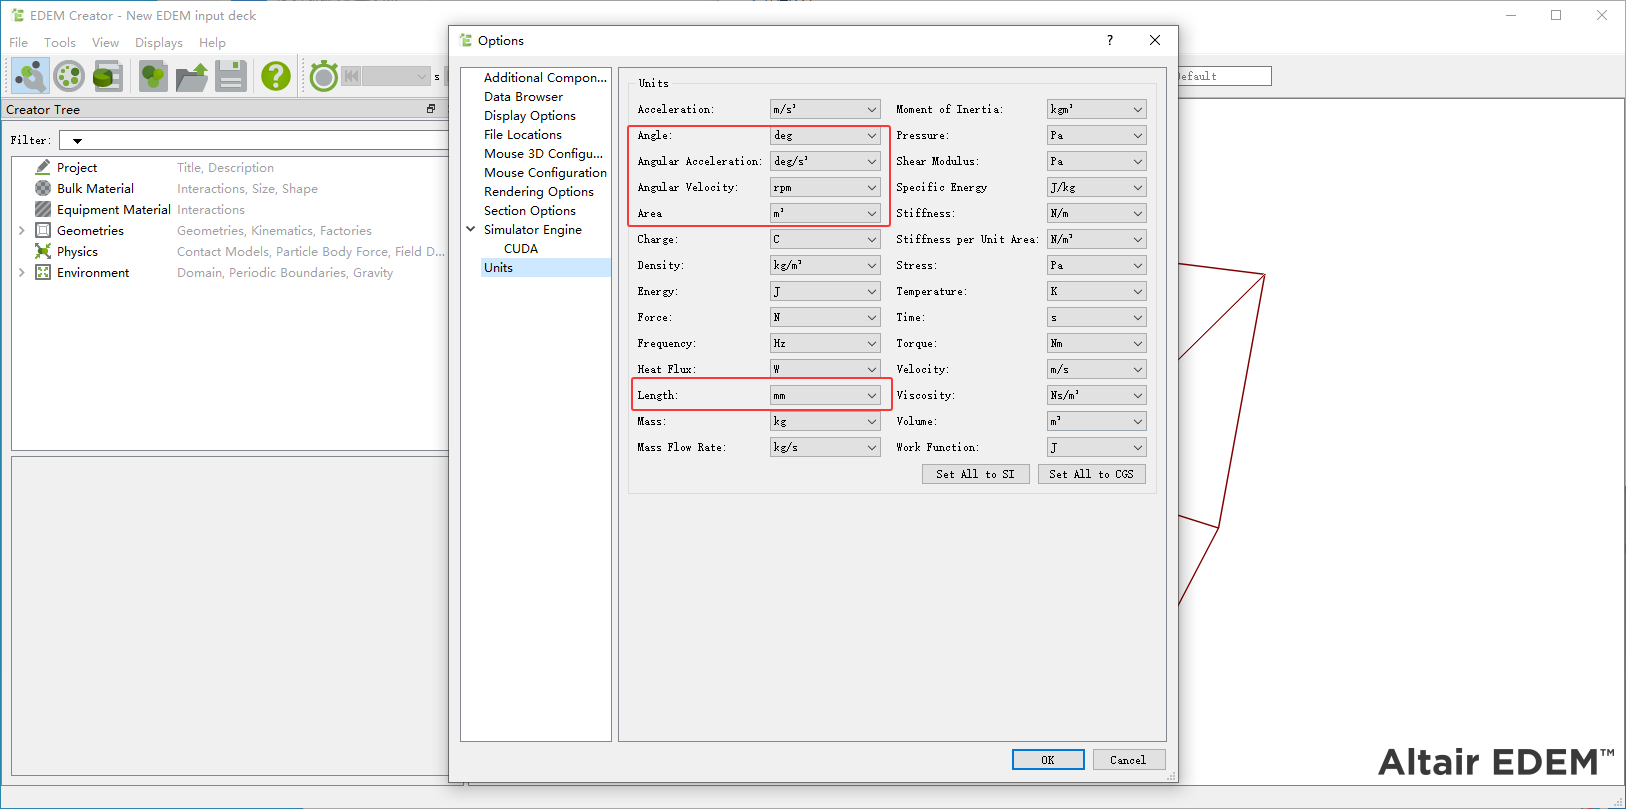
Task: Collapse the Simulator Engine tree node
Action: click(x=471, y=229)
